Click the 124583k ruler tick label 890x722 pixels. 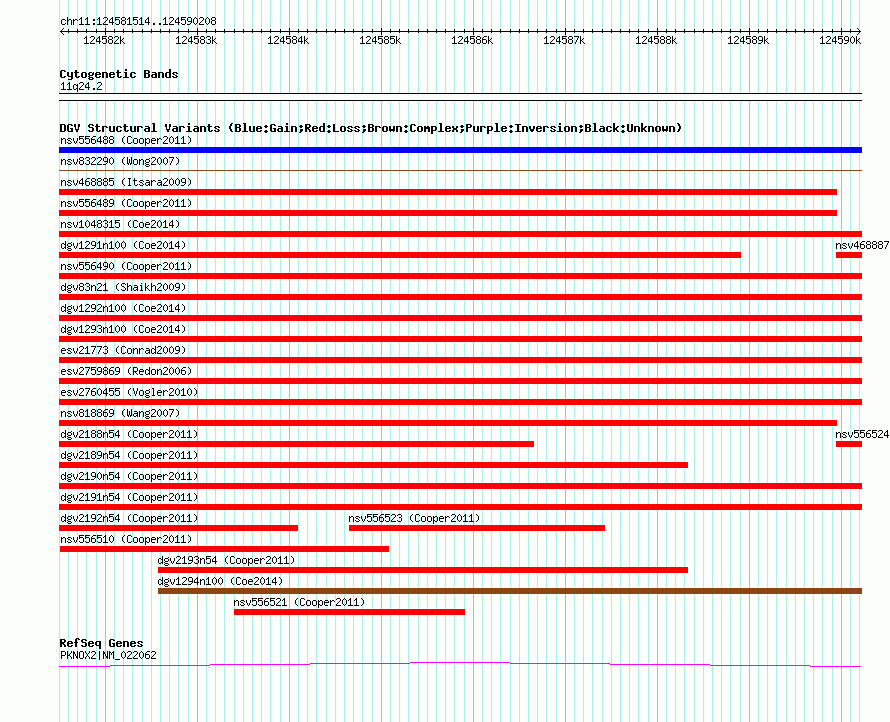pyautogui.click(x=196, y=40)
